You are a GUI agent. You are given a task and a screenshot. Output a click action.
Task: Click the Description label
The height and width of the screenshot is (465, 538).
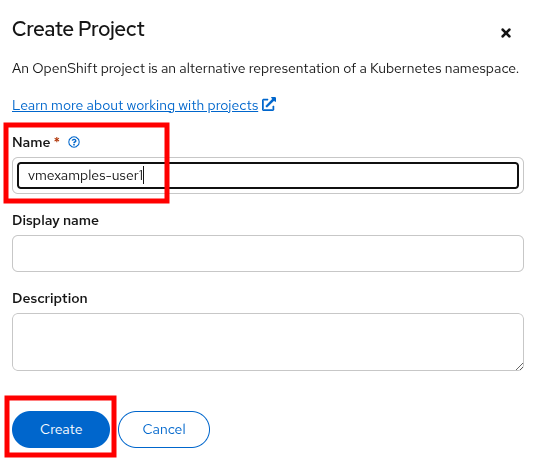(50, 298)
